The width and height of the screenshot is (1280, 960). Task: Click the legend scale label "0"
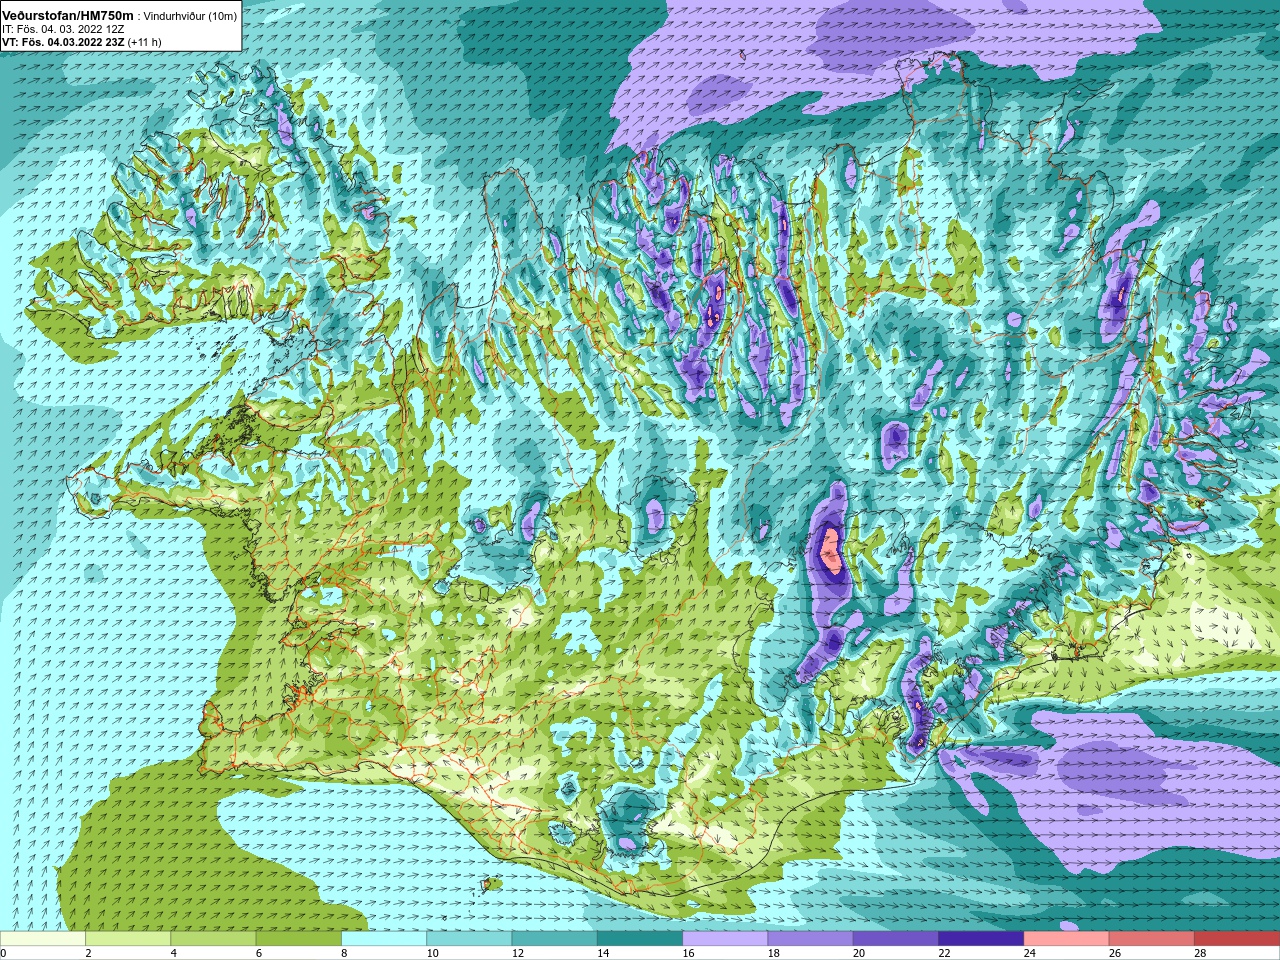3,953
